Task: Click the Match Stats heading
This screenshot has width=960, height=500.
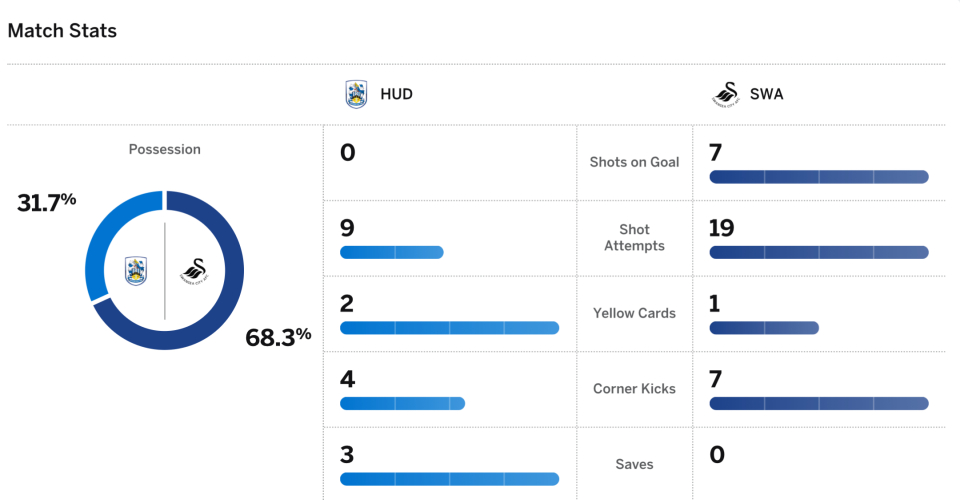Action: (x=62, y=31)
